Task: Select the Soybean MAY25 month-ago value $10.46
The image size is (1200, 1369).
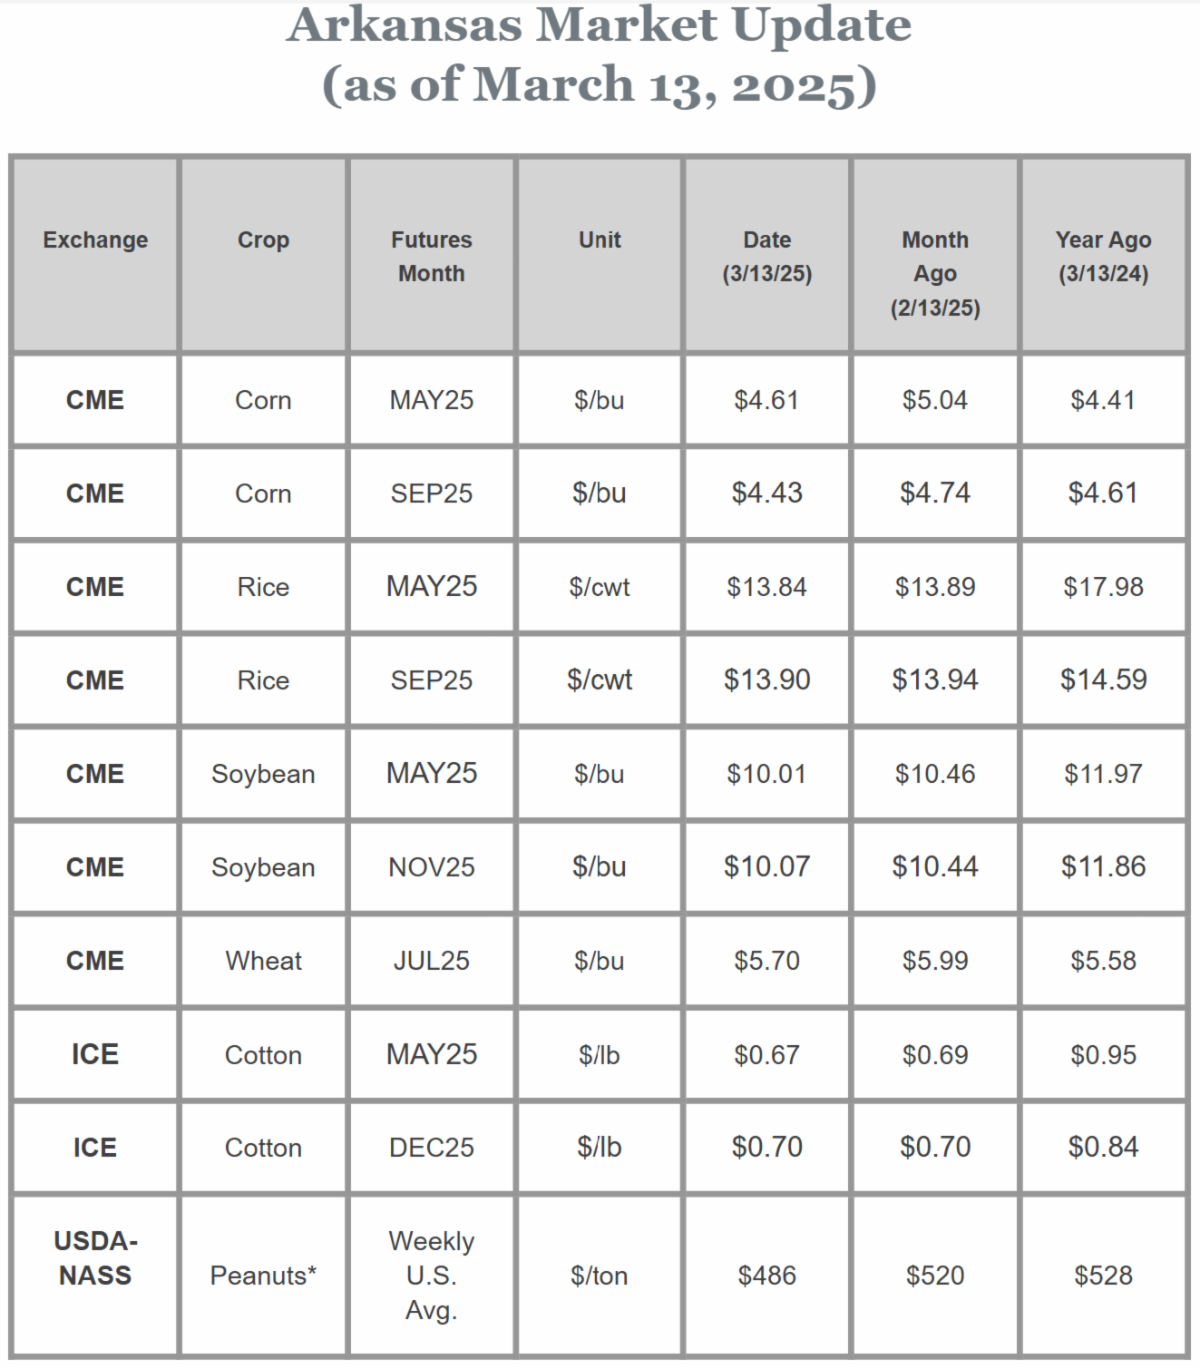Action: [935, 774]
